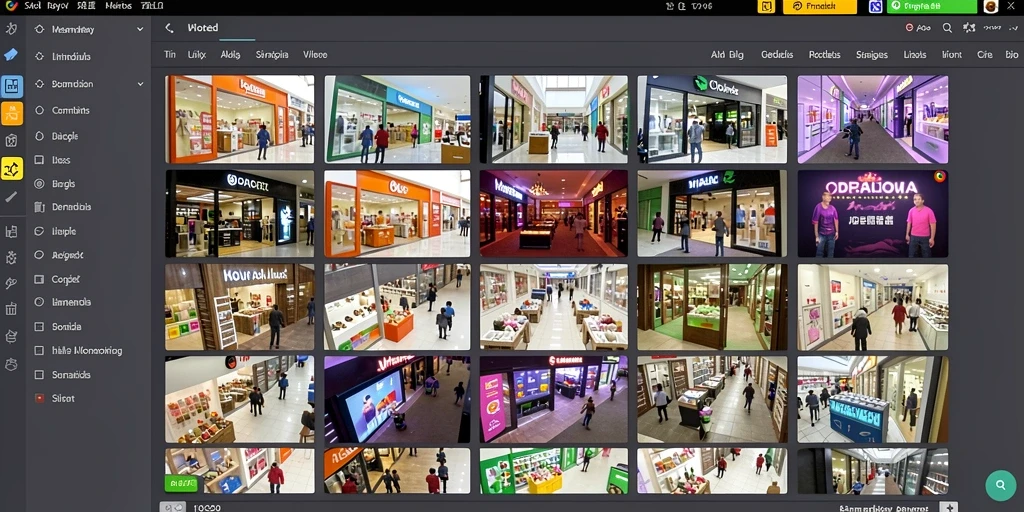The width and height of the screenshot is (1024, 512).
Task: Select the Limenols radio option
Action: coord(39,302)
